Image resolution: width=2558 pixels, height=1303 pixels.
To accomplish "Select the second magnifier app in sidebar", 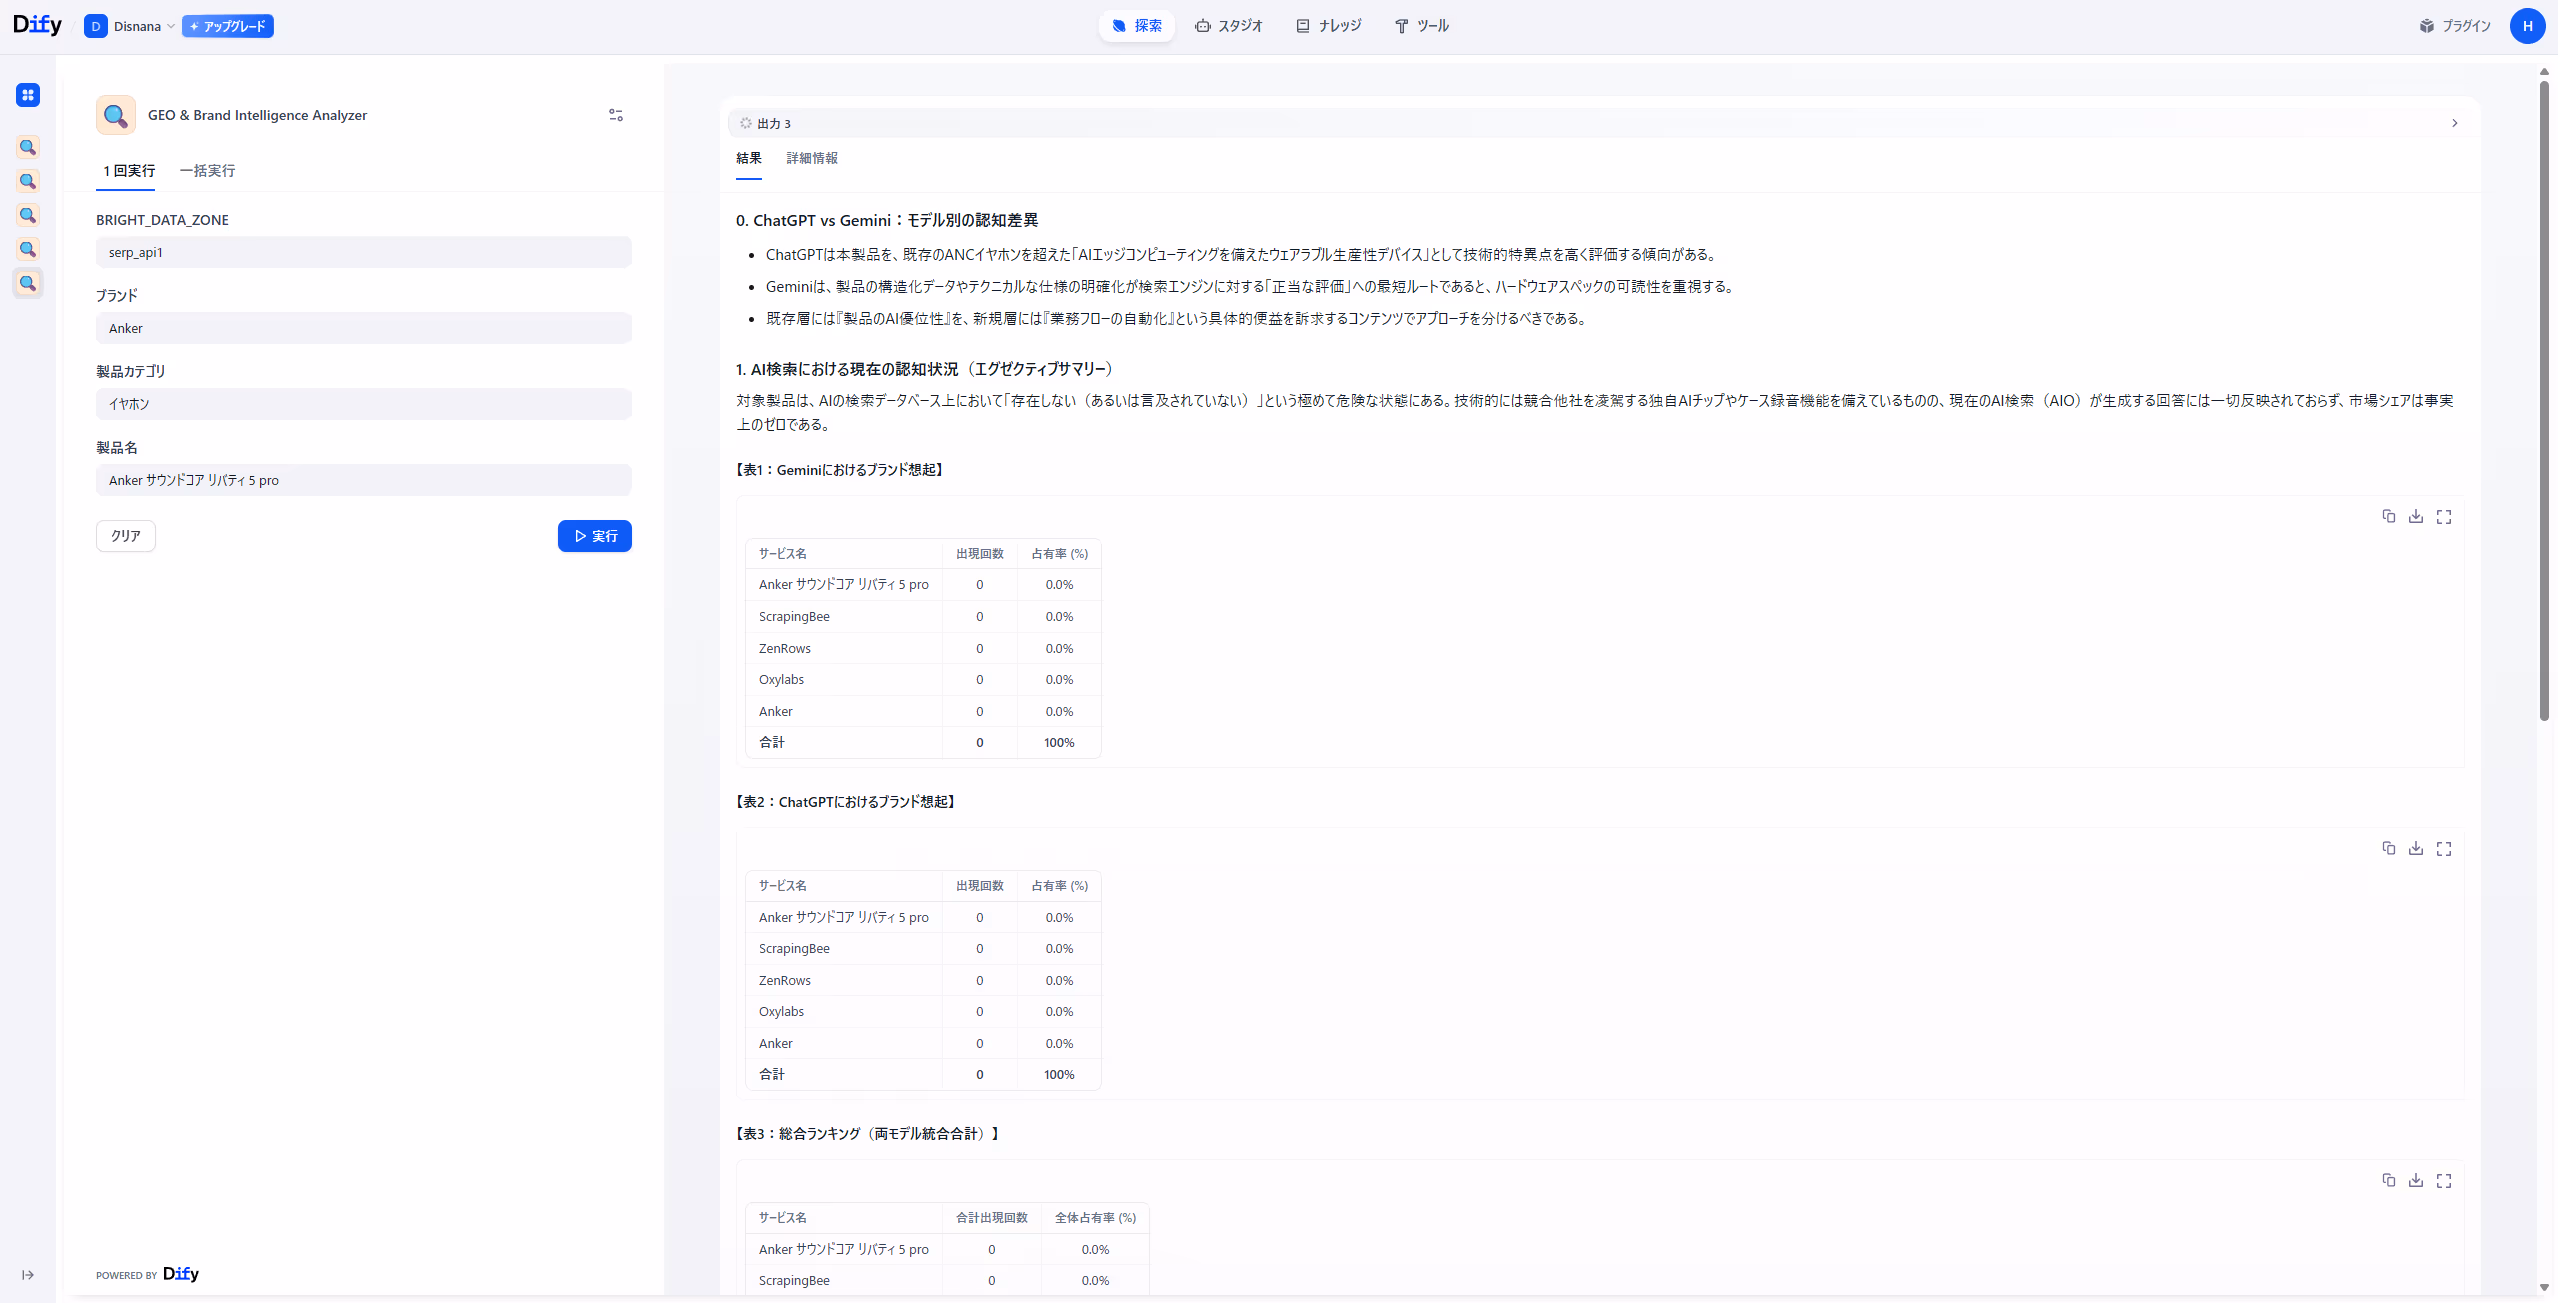I will click(x=28, y=181).
